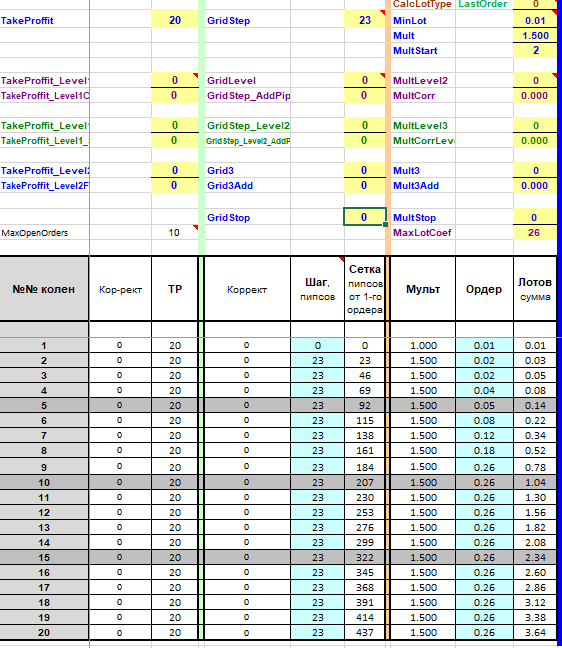Viewport: 562px width, 648px height.
Task: Select the active GridStop value cell
Action: coord(365,217)
